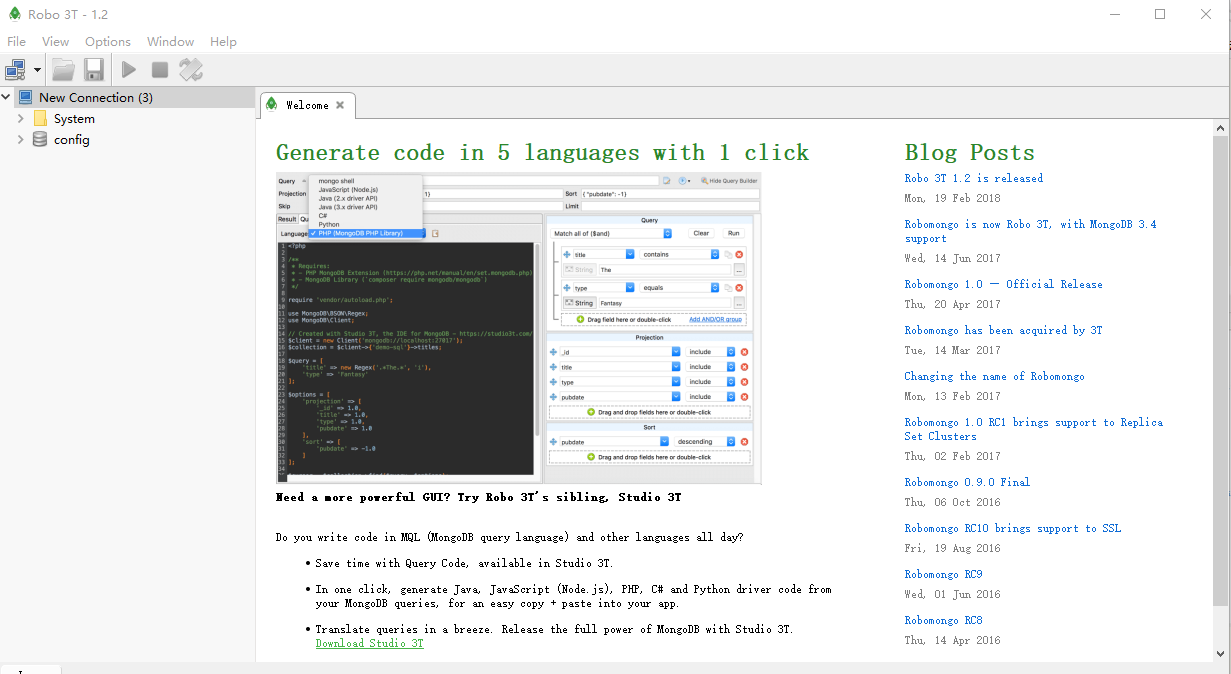Screen dimensions: 1231x674
Task: Click the Studio 3T query code screenshot
Action: 518,328
